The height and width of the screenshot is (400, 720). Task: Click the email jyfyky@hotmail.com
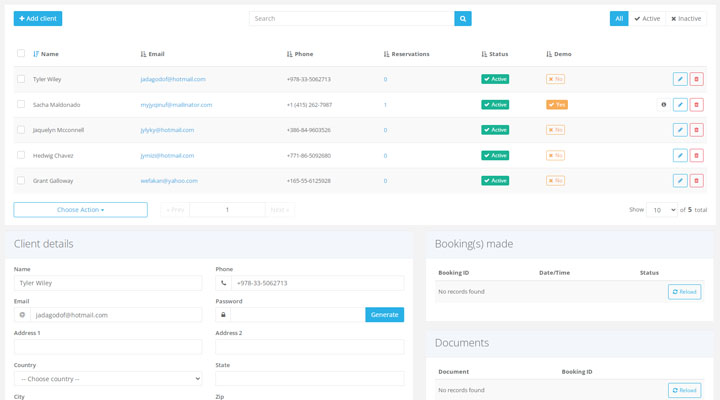167,130
